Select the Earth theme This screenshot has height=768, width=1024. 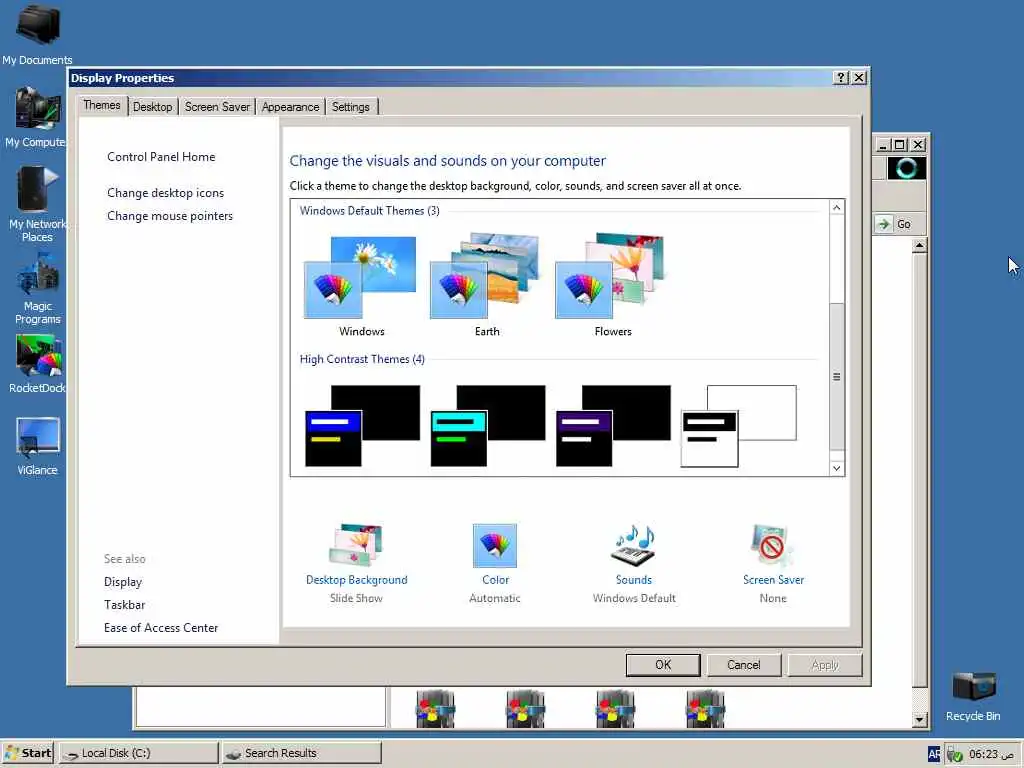click(486, 285)
